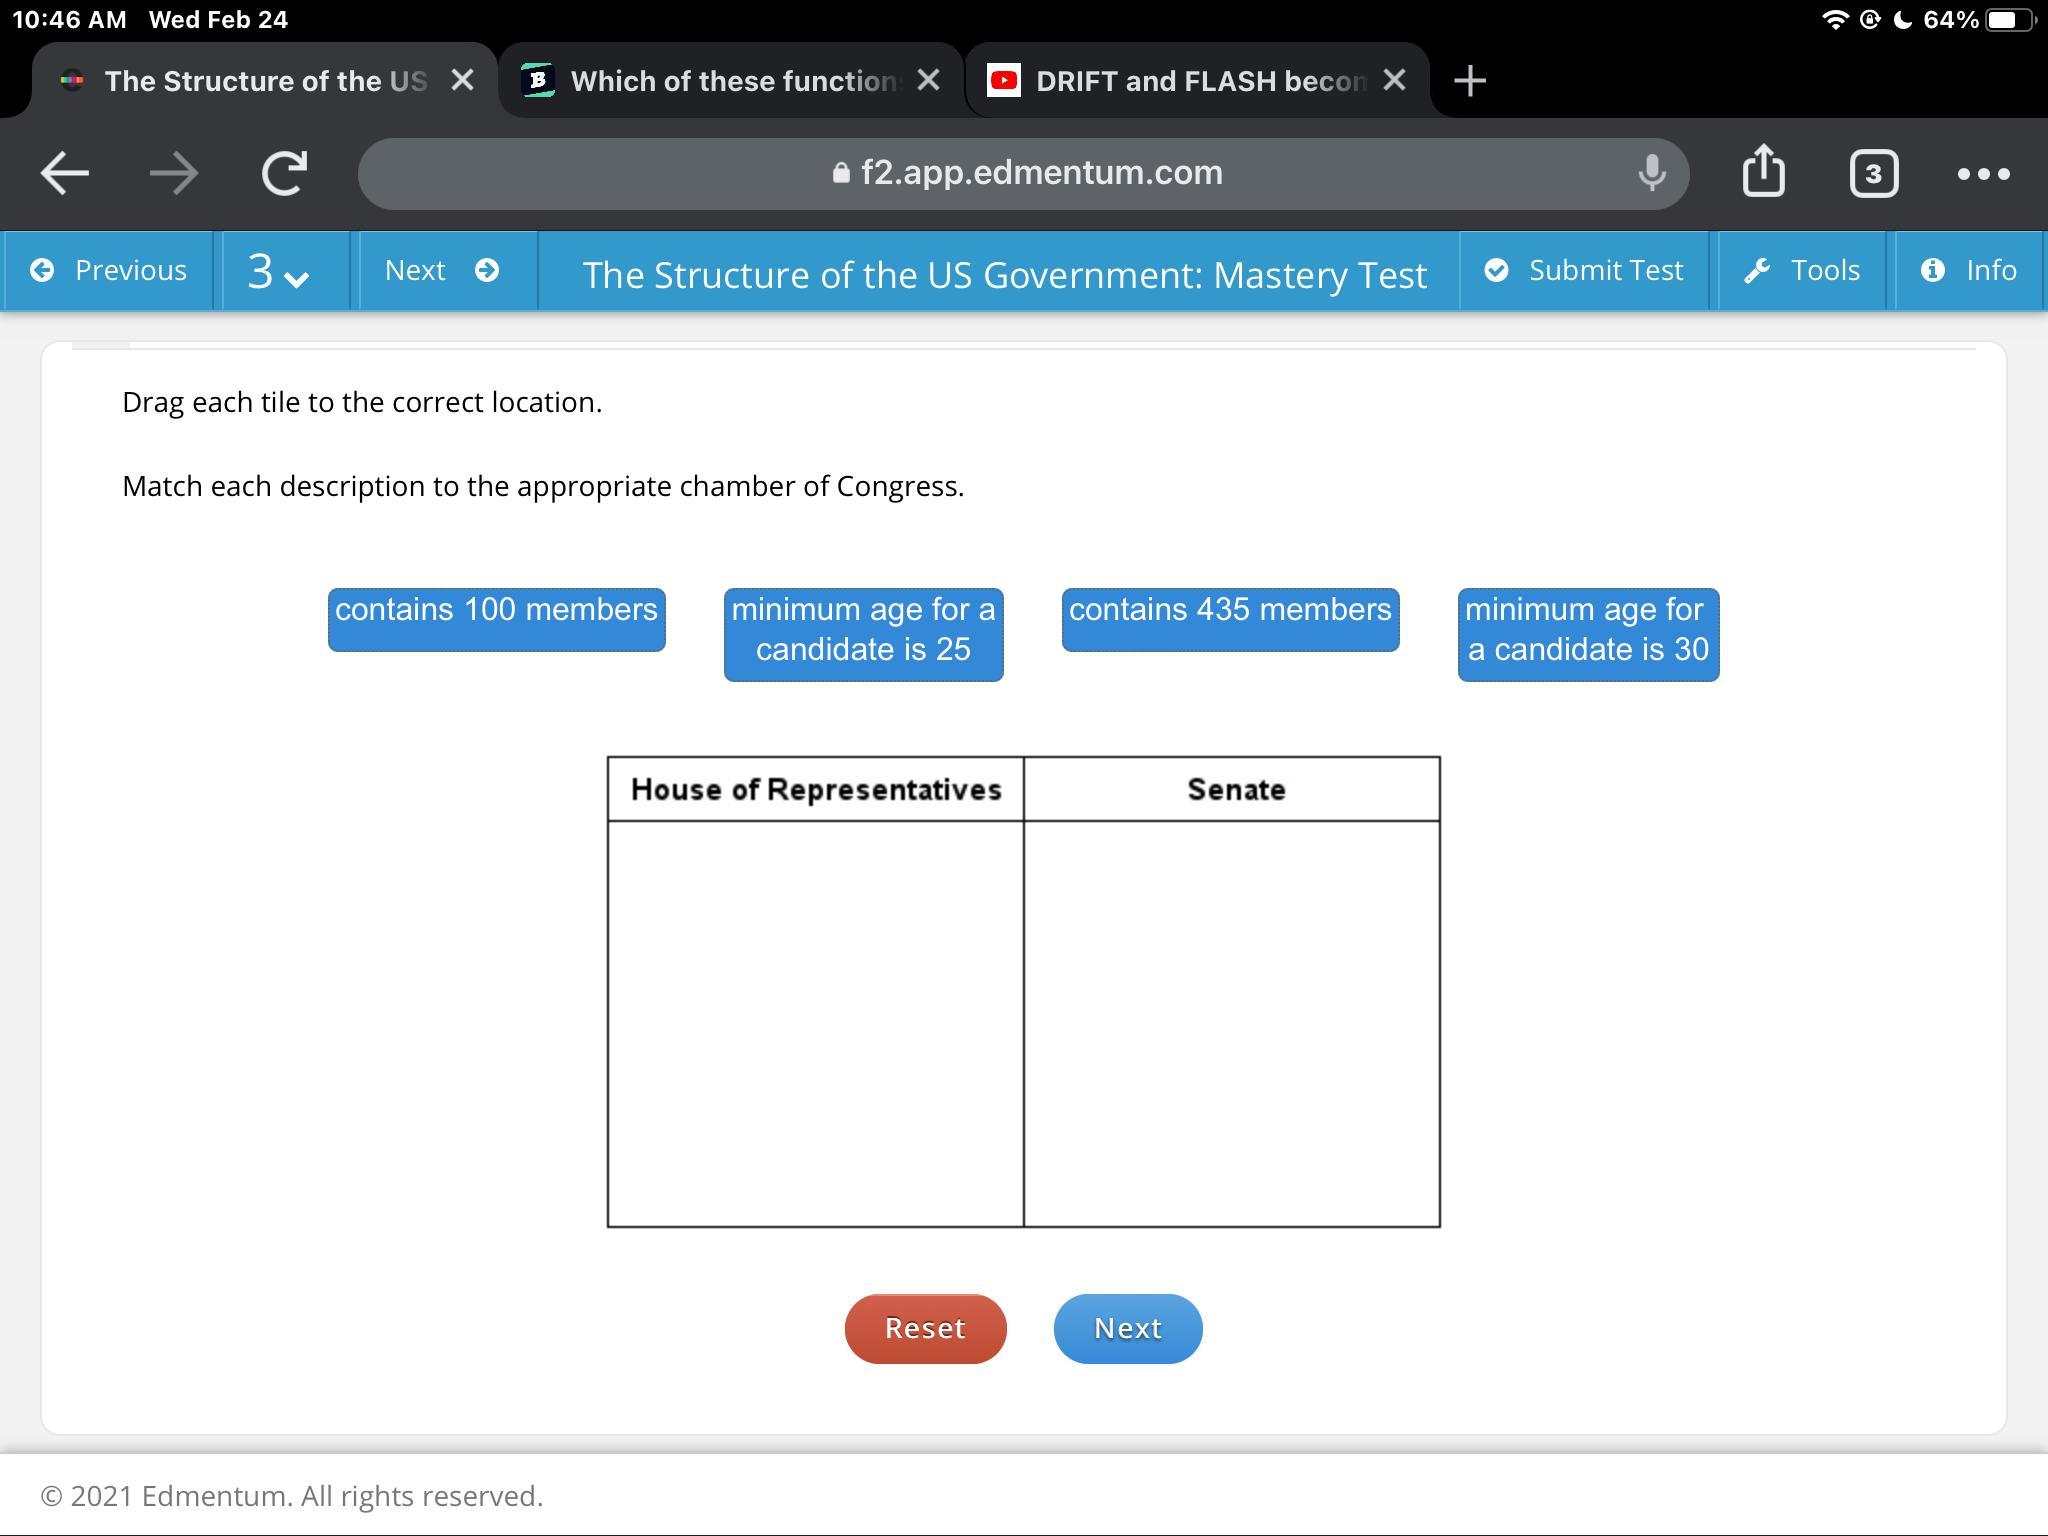
Task: Open the share sheet icon
Action: pos(1763,172)
